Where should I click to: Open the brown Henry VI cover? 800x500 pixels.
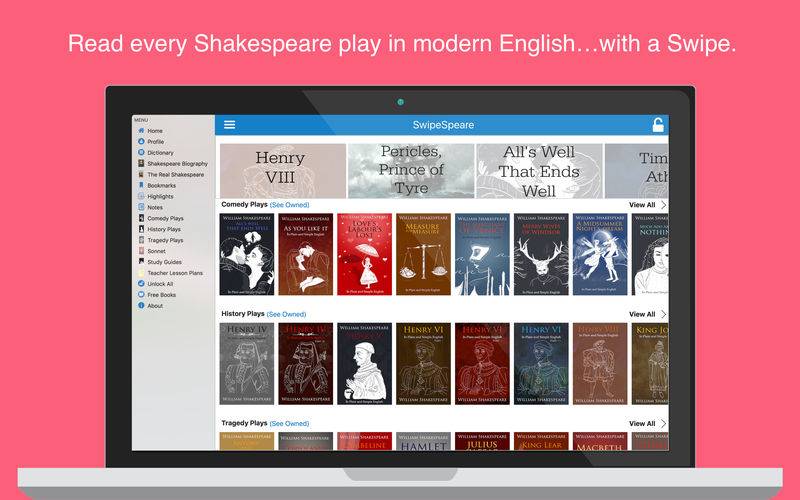[423, 364]
